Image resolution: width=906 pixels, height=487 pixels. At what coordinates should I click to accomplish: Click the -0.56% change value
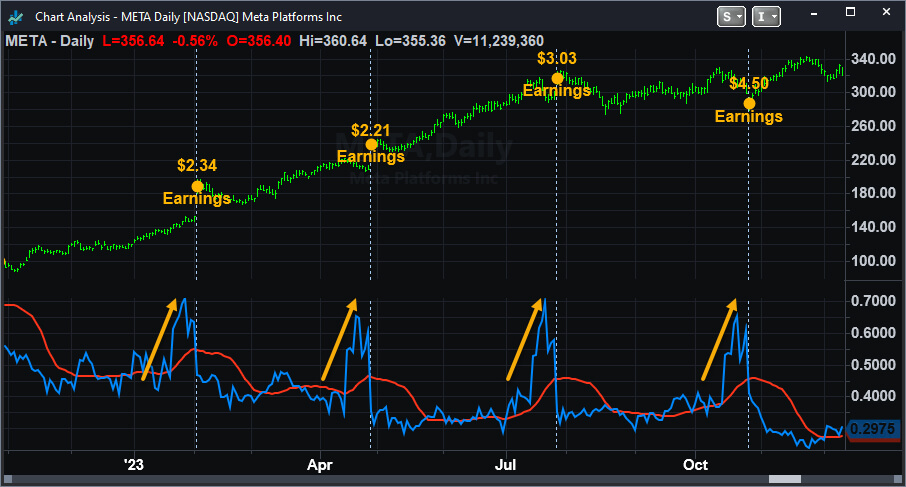(195, 41)
